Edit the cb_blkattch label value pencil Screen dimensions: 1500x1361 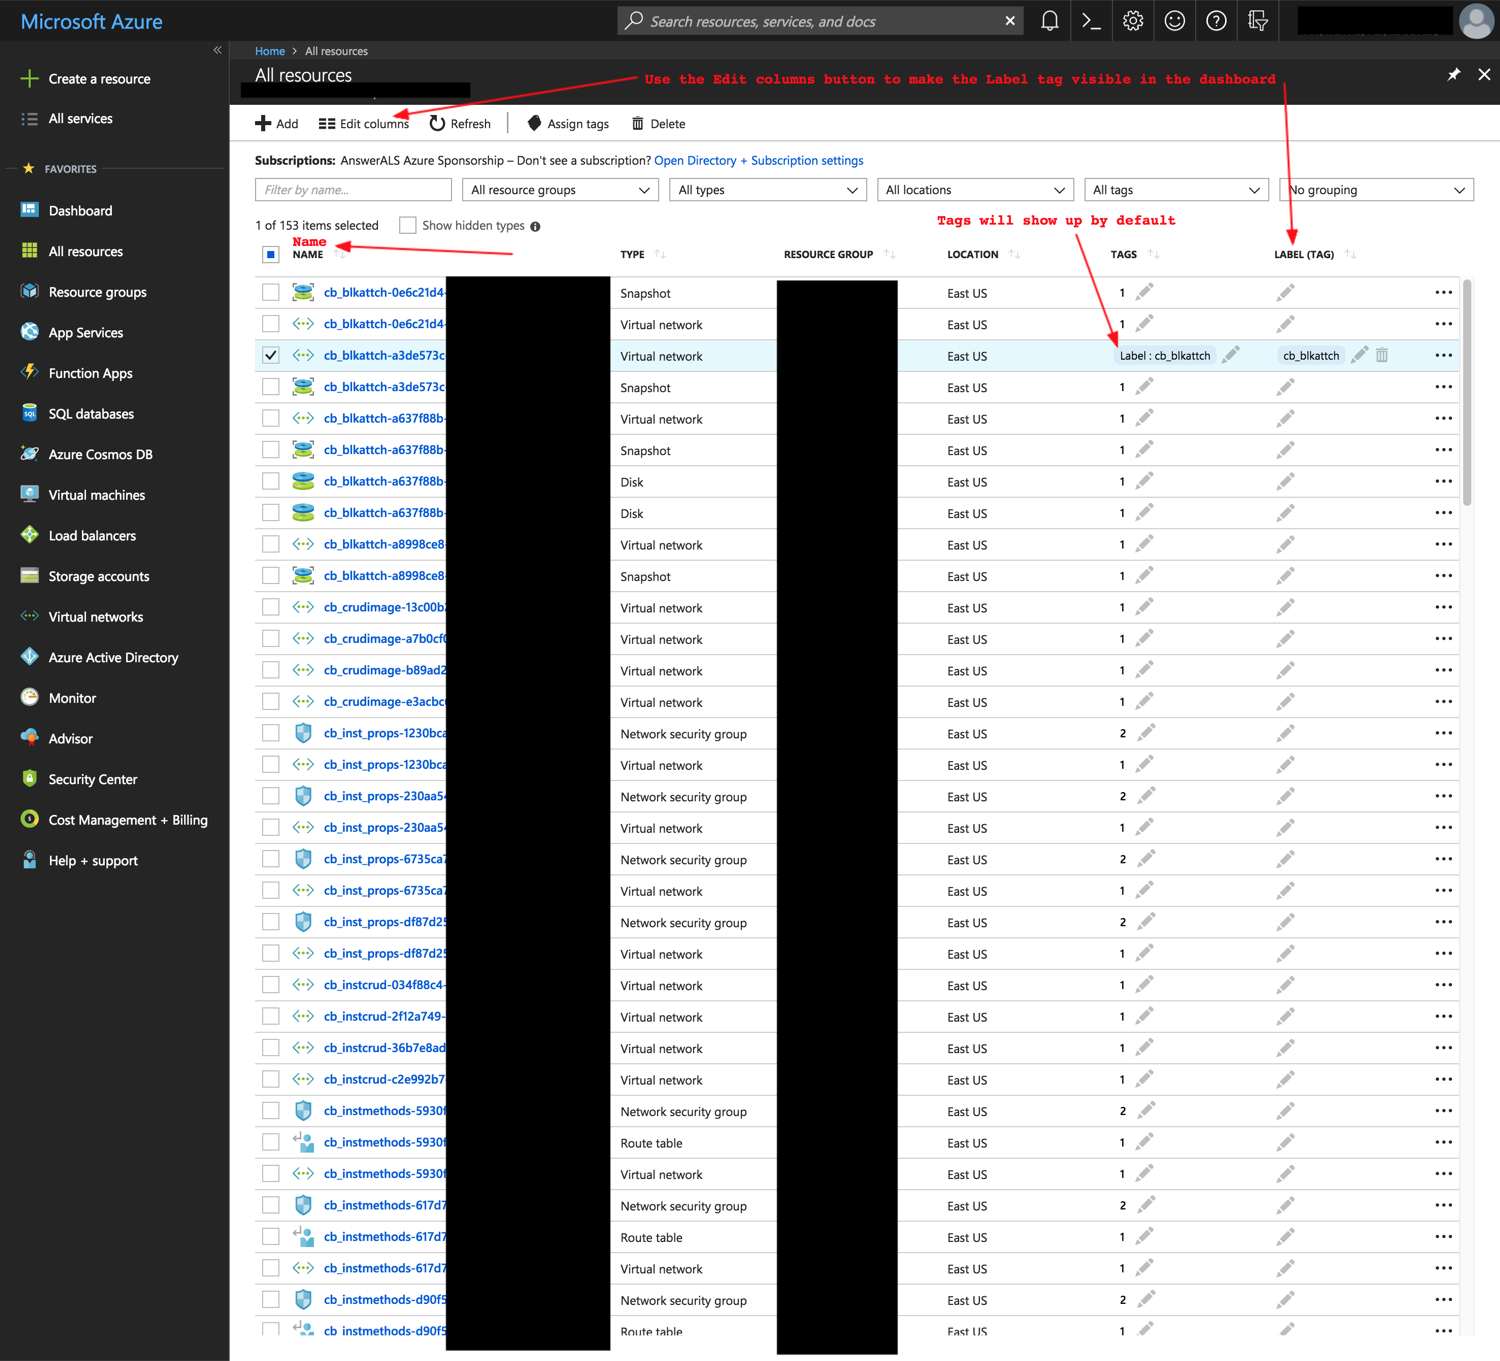1359,355
